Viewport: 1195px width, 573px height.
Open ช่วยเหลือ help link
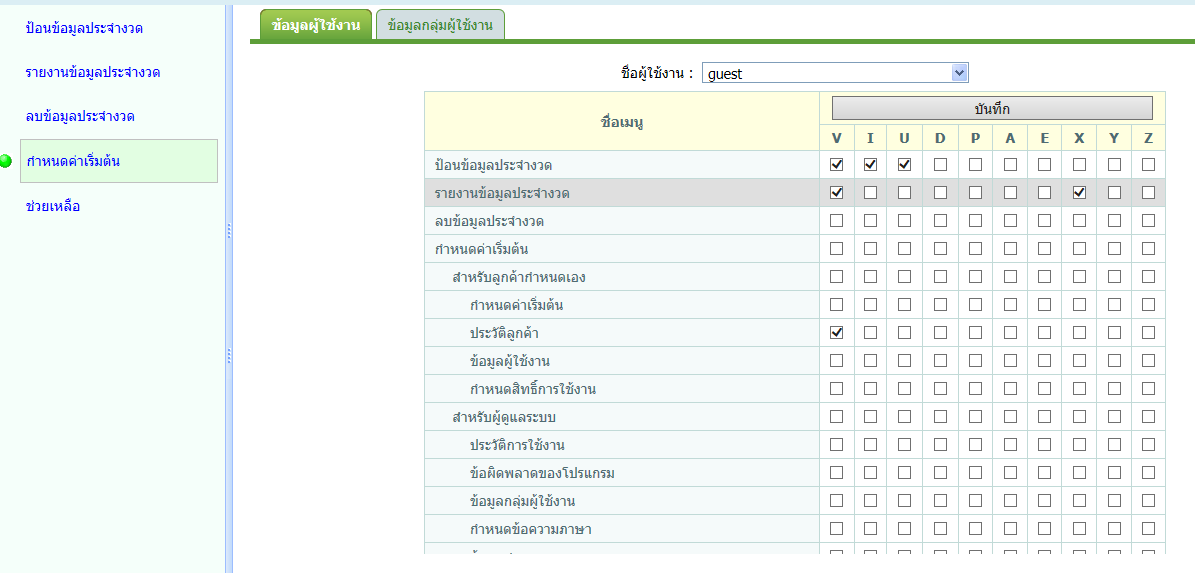click(53, 206)
